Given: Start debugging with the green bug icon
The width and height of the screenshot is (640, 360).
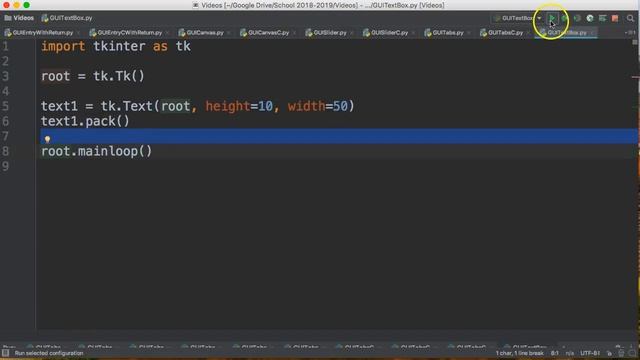Looking at the screenshot, I should [564, 18].
